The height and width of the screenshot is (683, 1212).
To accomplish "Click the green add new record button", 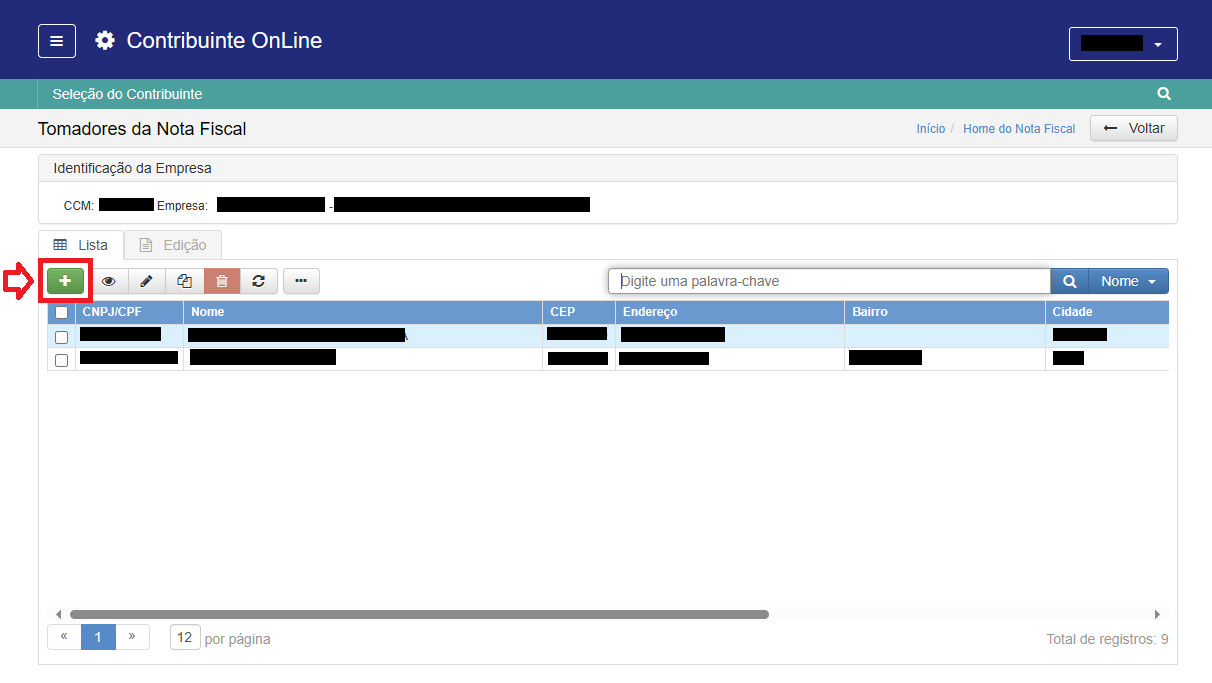I will tap(65, 282).
